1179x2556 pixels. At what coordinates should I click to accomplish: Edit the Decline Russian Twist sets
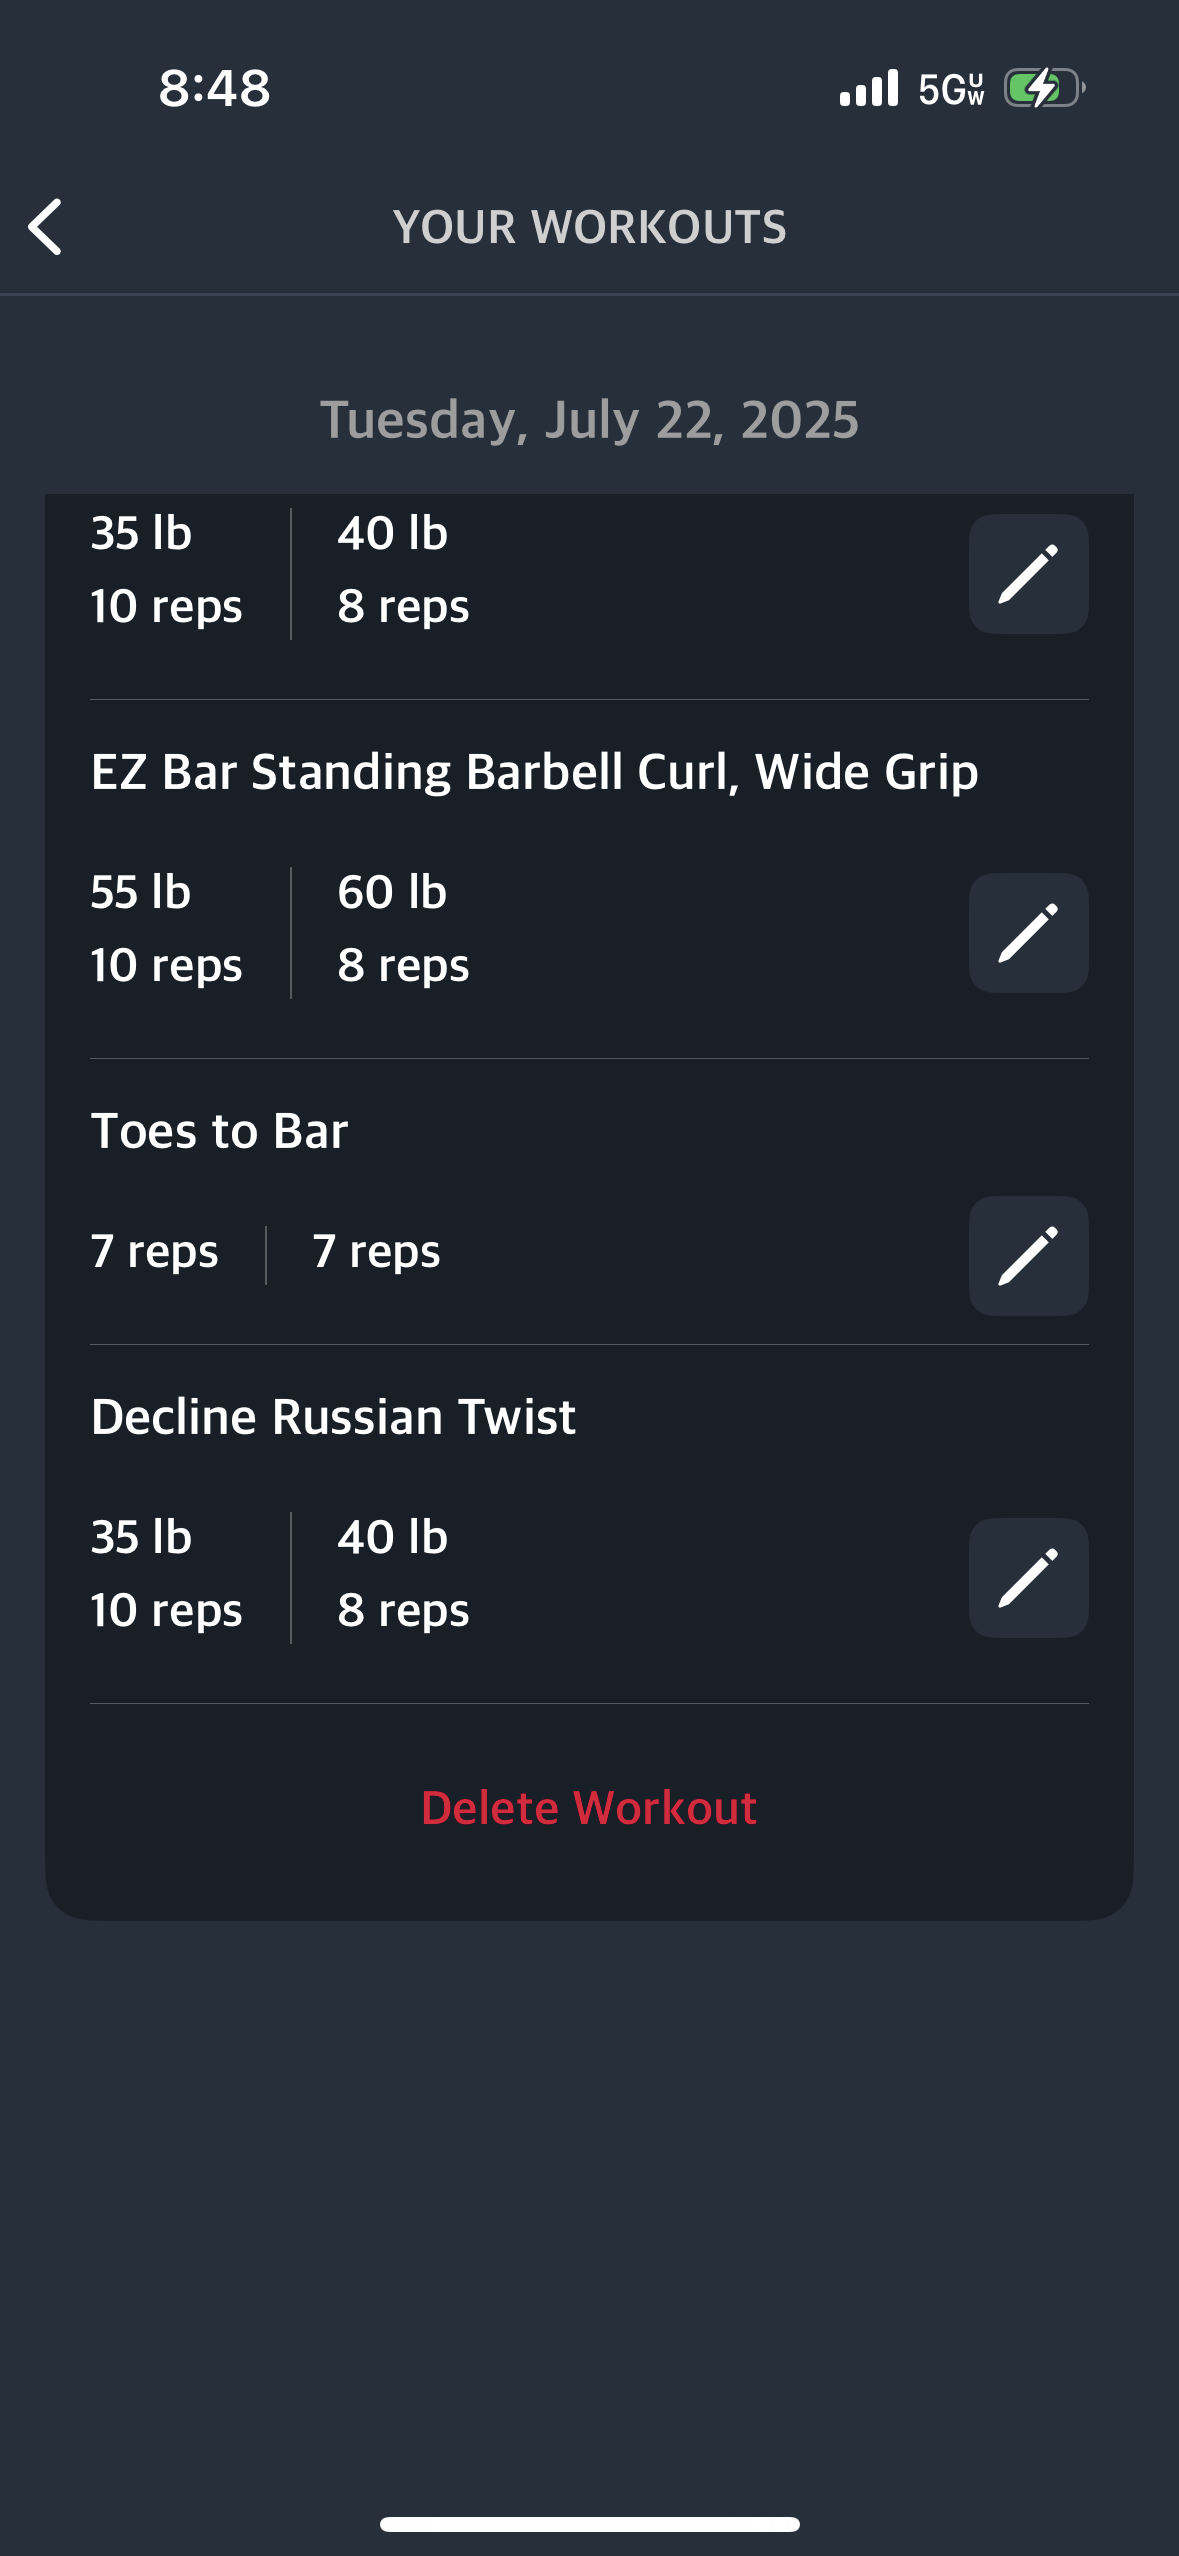(1028, 1578)
